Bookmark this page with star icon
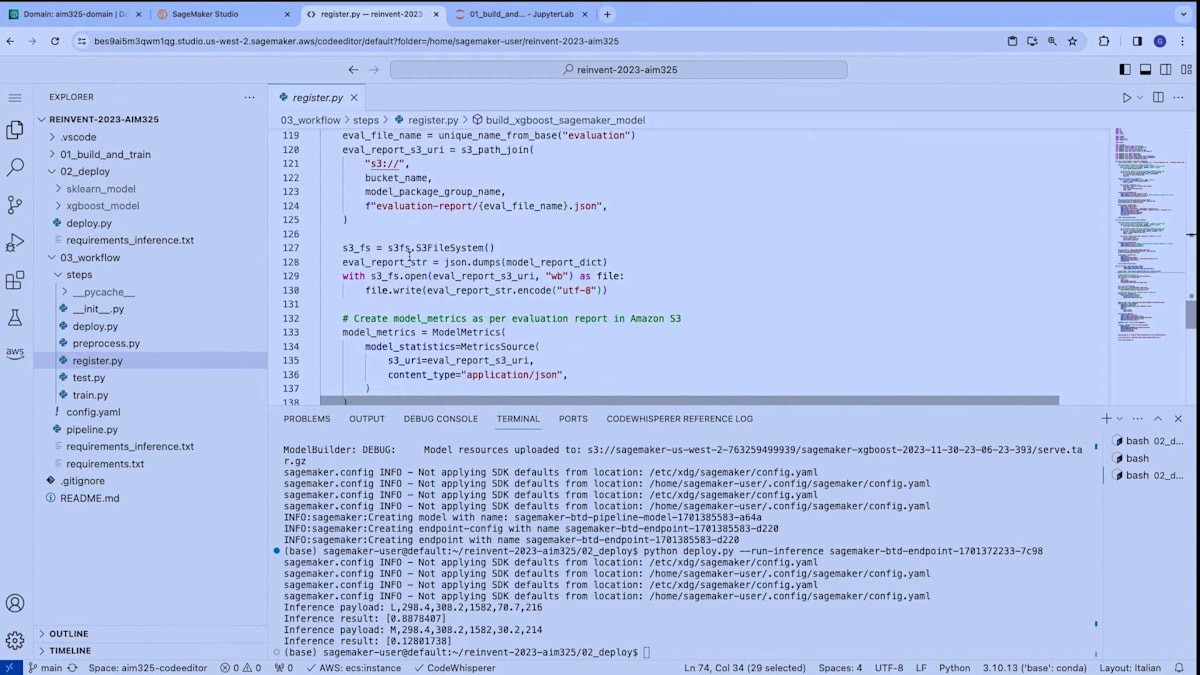Image resolution: width=1200 pixels, height=675 pixels. tap(1072, 41)
